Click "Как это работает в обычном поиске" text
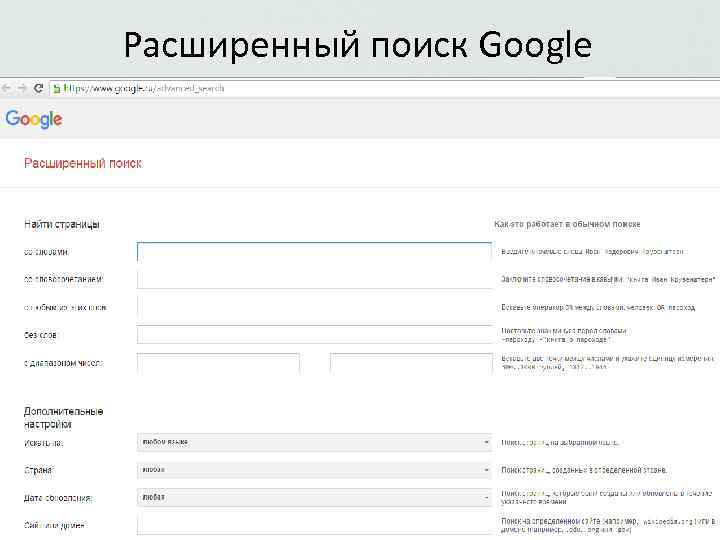 567,224
